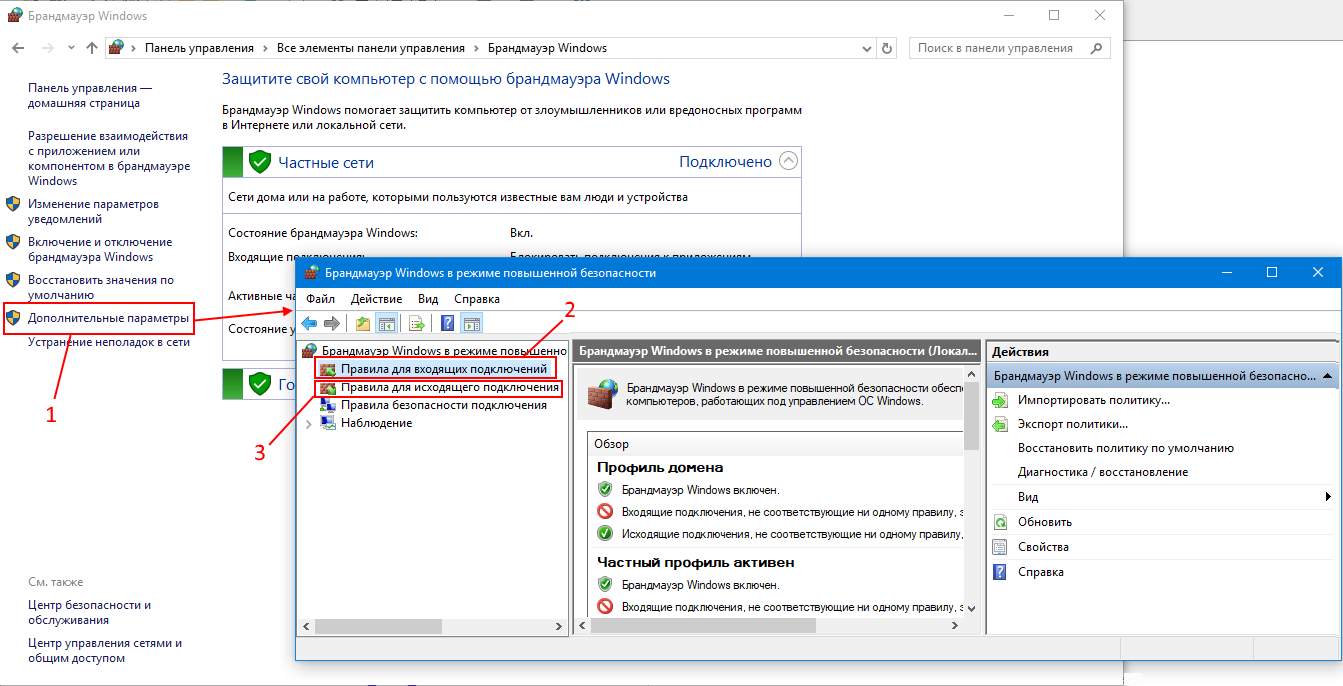Click the Обновить refresh icon in Actions
This screenshot has width=1343, height=686.
[999, 522]
